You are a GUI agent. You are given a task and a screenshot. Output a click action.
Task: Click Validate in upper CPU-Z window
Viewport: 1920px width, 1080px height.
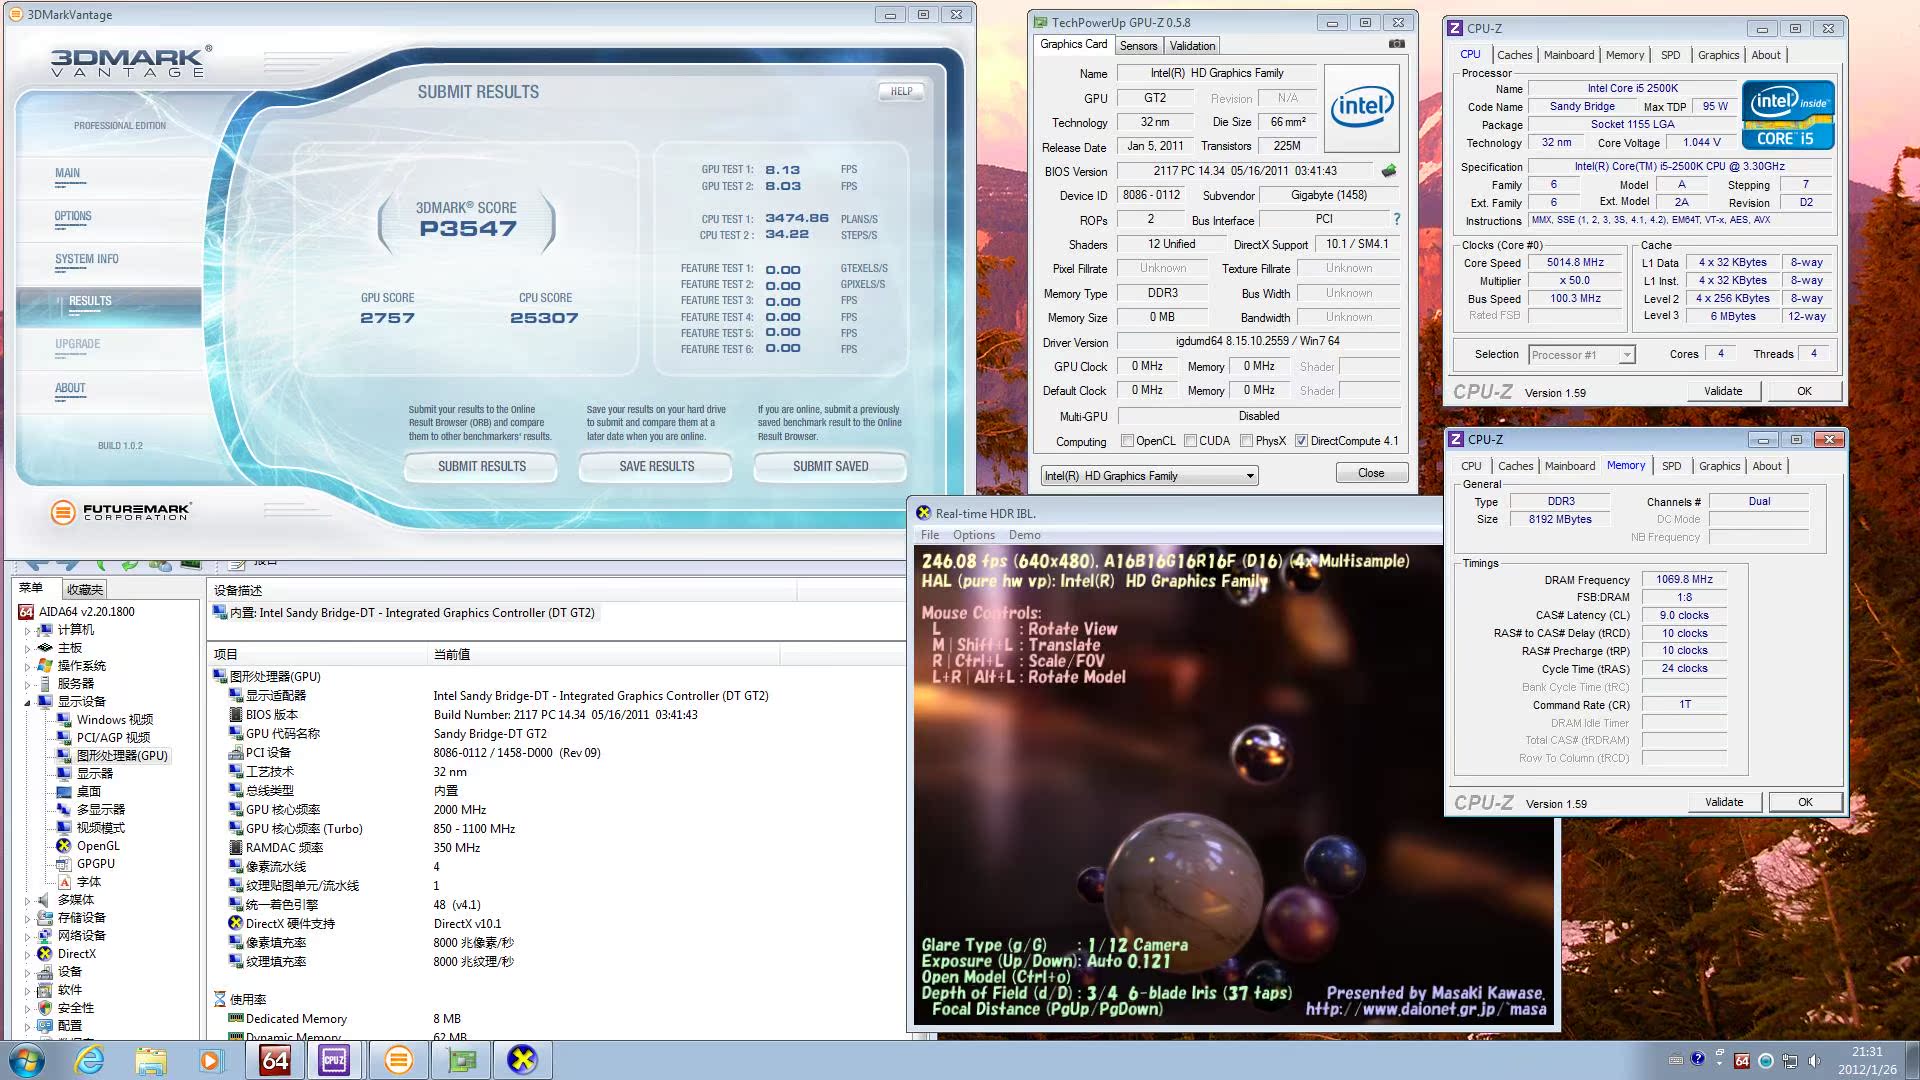1722,391
